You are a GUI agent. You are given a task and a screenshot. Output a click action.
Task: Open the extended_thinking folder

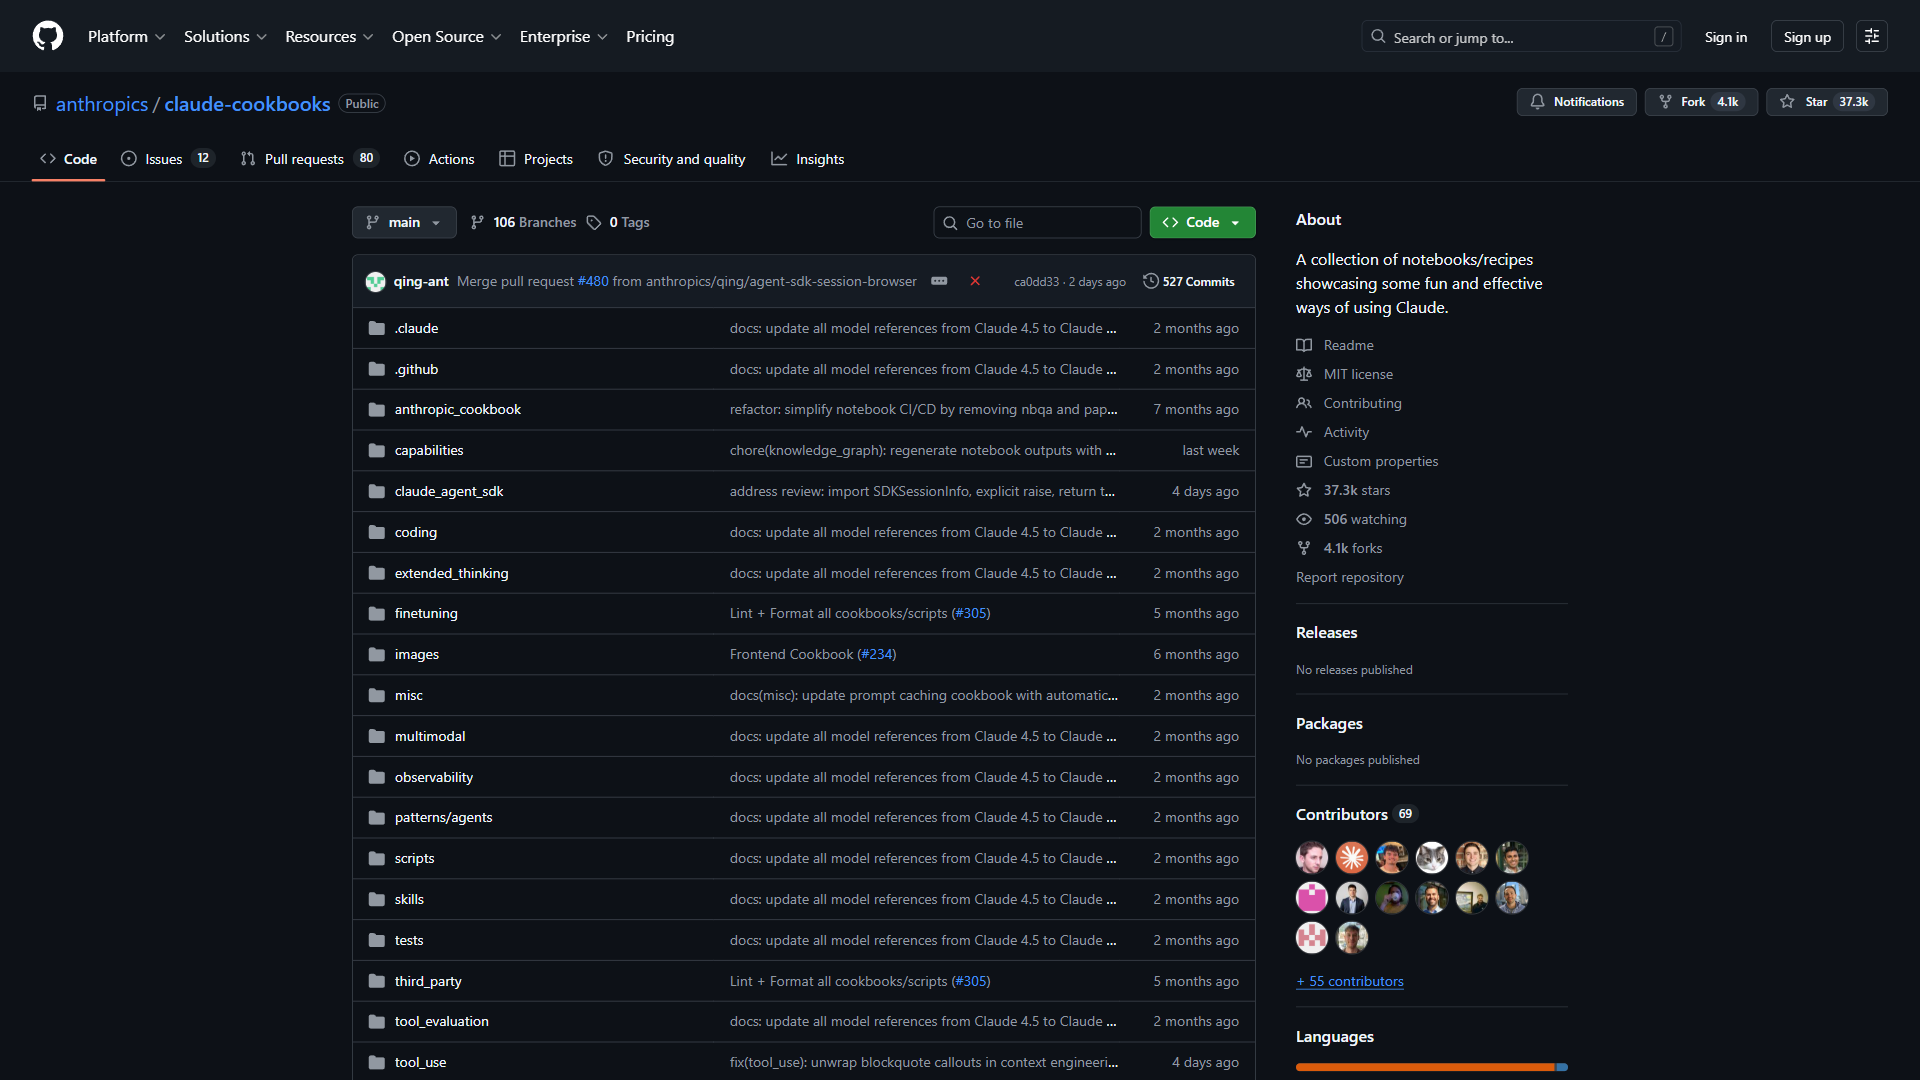(x=451, y=573)
